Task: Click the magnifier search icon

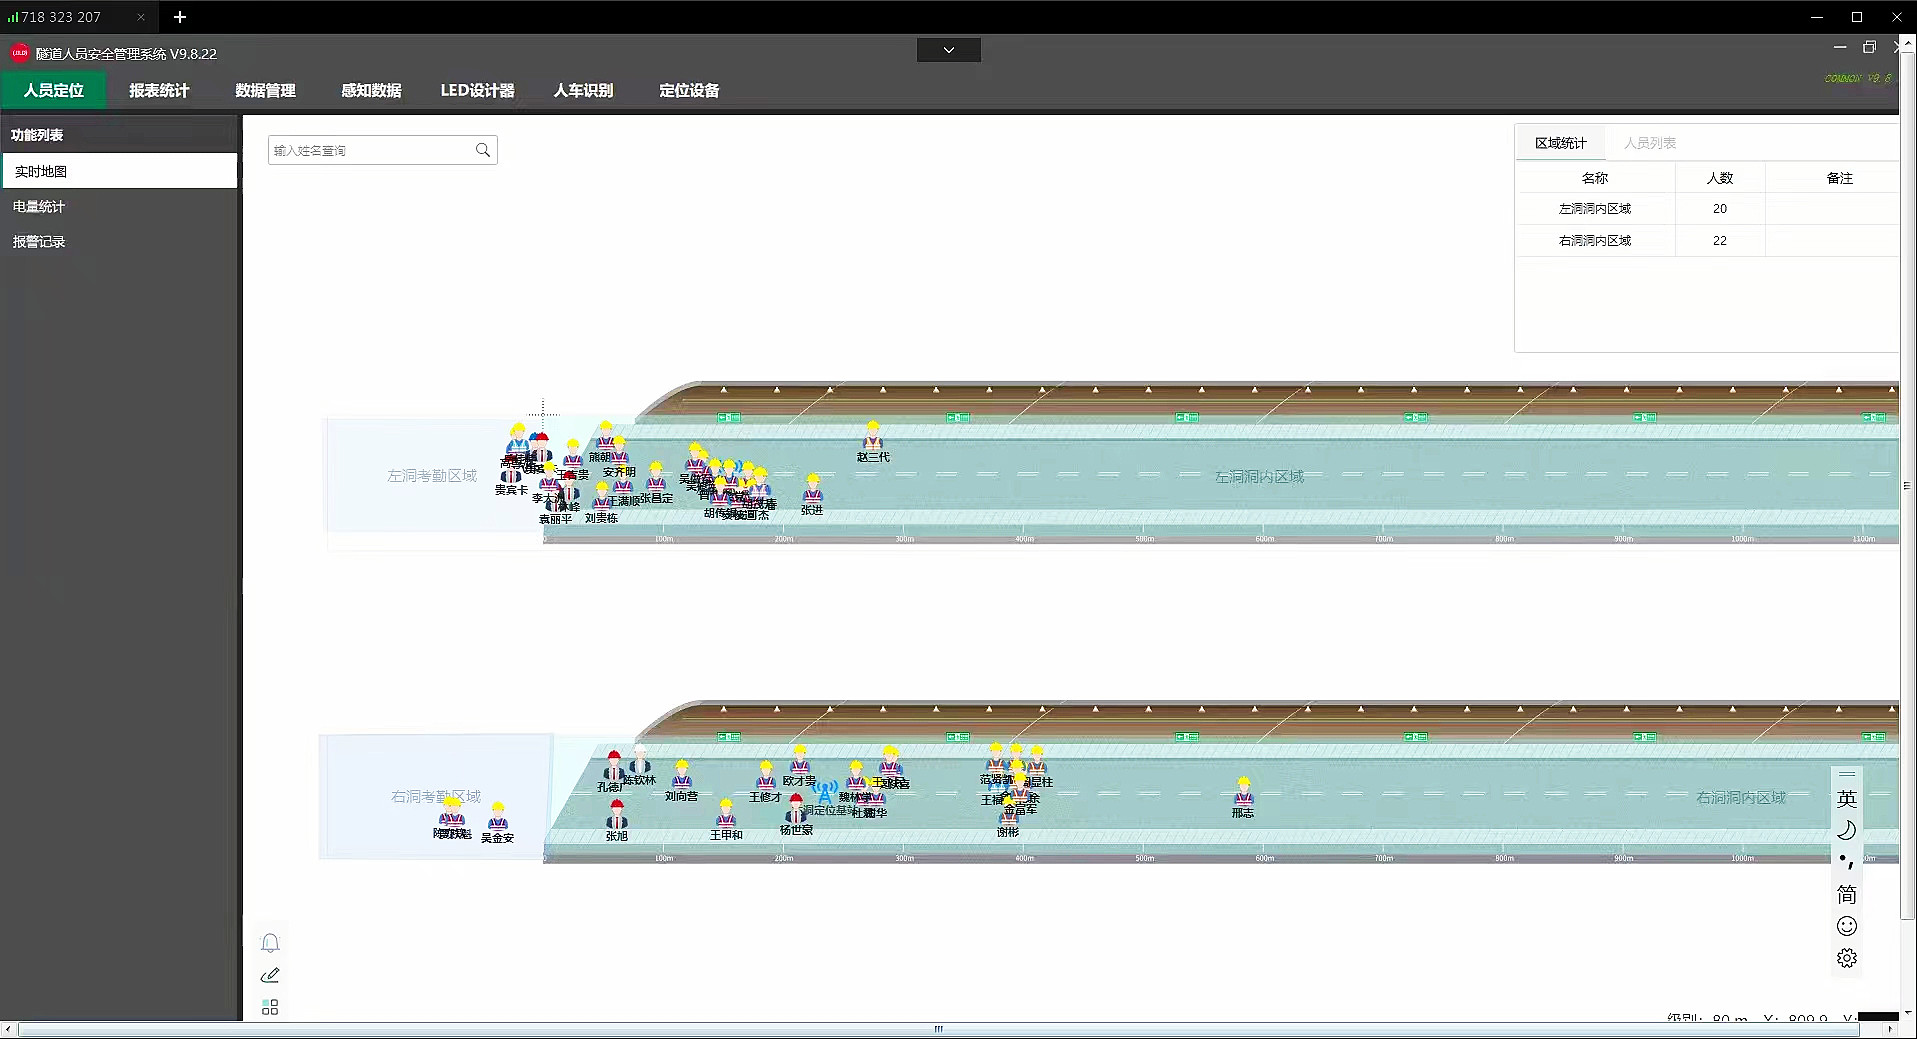Action: tap(483, 150)
